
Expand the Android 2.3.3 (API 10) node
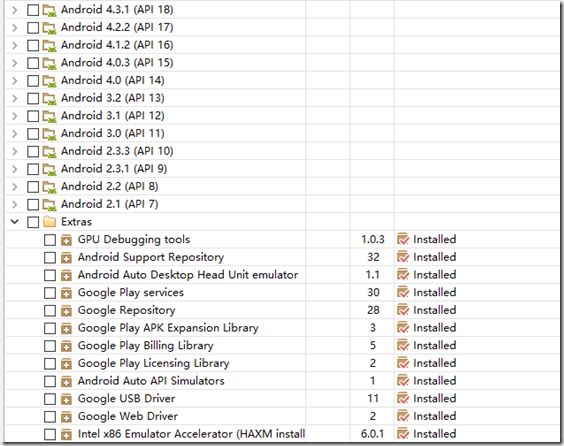pyautogui.click(x=14, y=151)
